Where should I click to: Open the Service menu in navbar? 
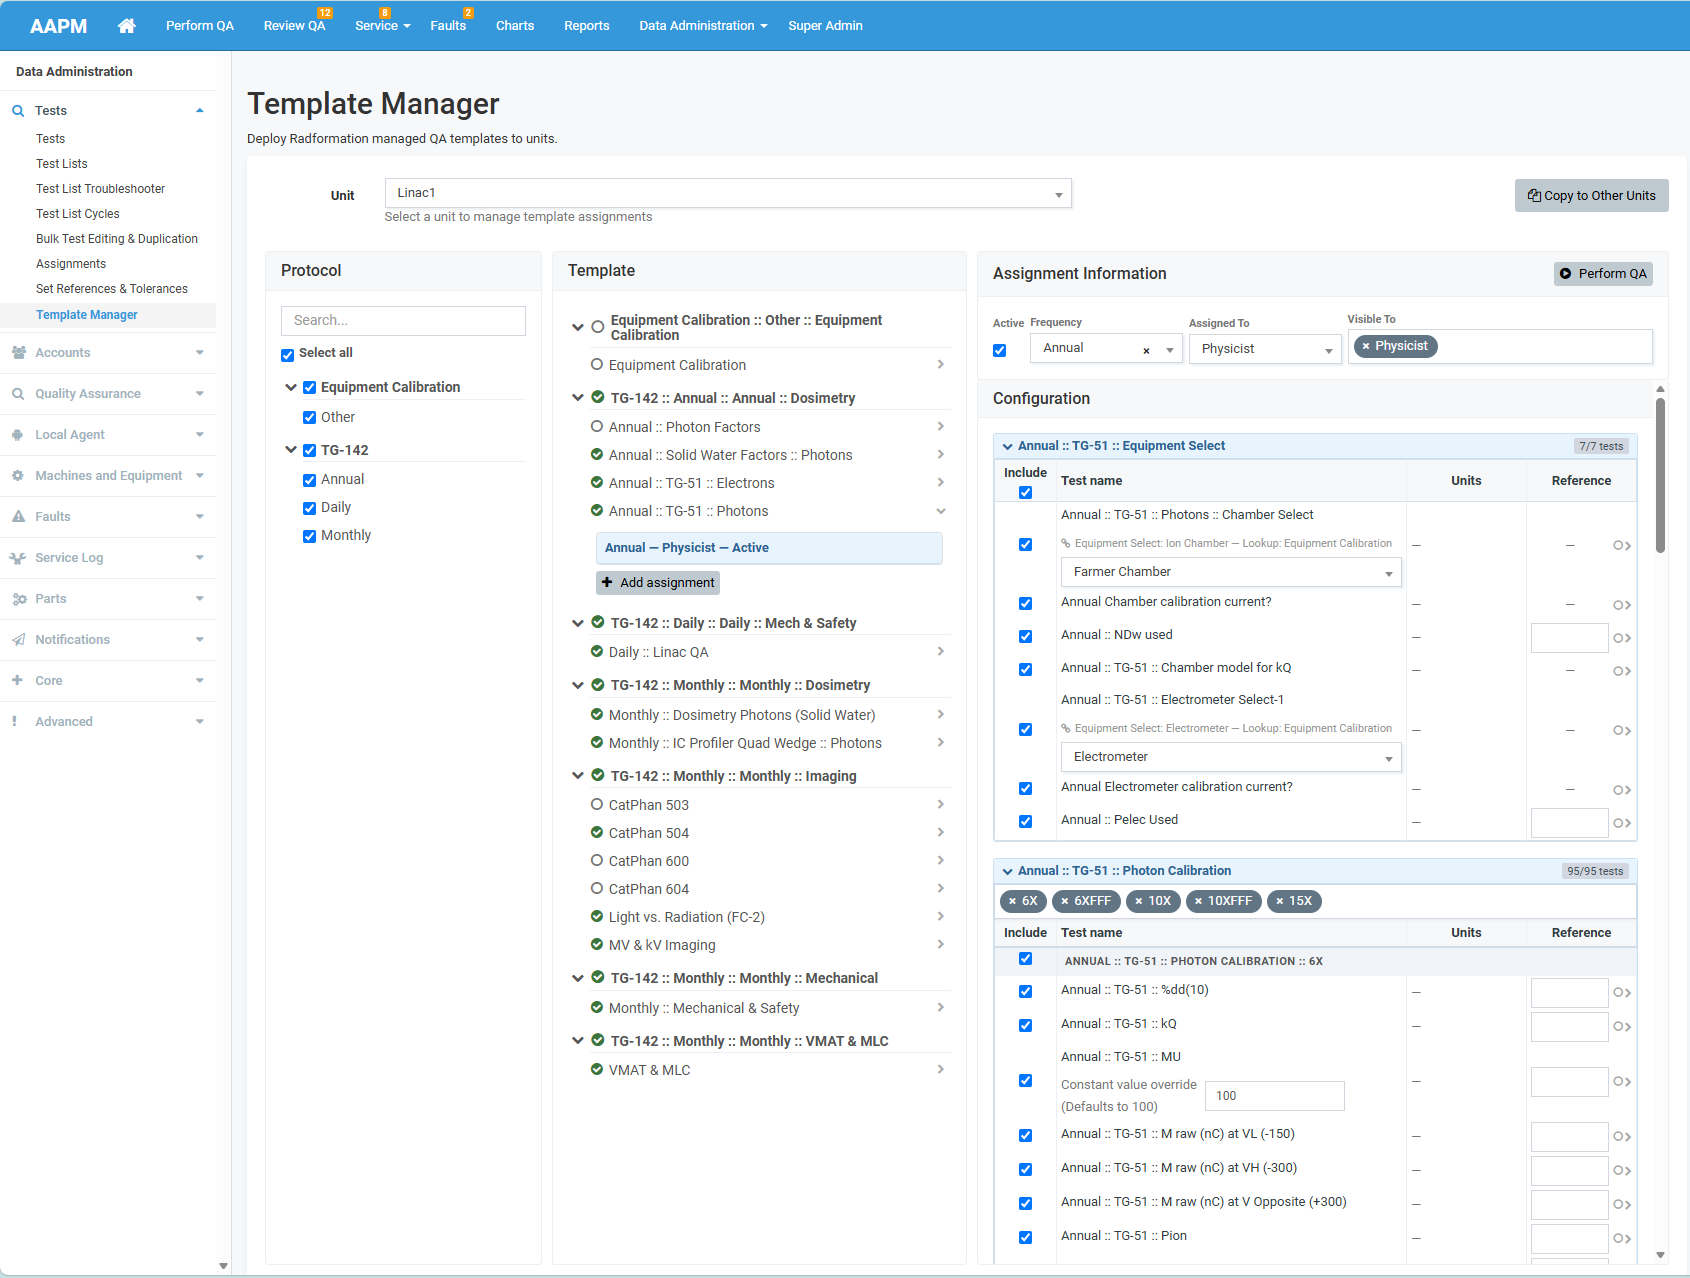pyautogui.click(x=382, y=26)
